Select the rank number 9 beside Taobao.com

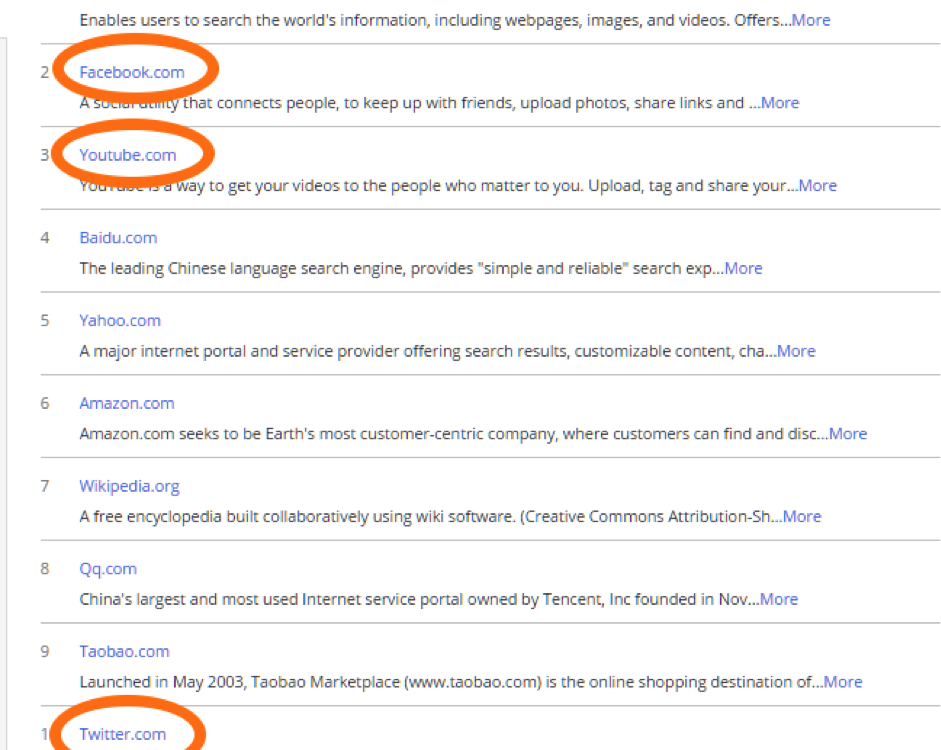(45, 652)
